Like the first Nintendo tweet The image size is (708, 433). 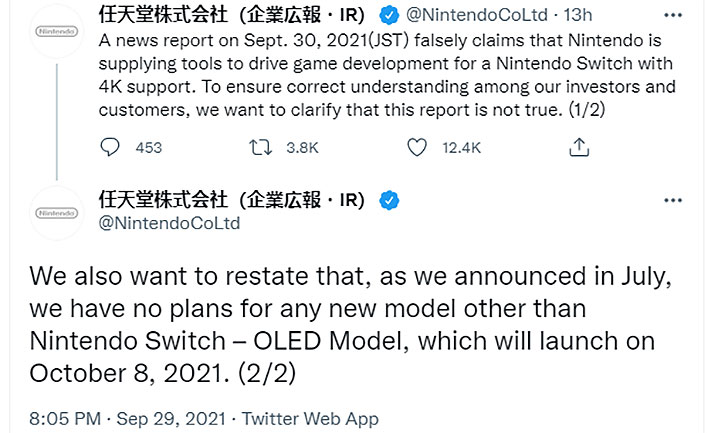tap(417, 147)
